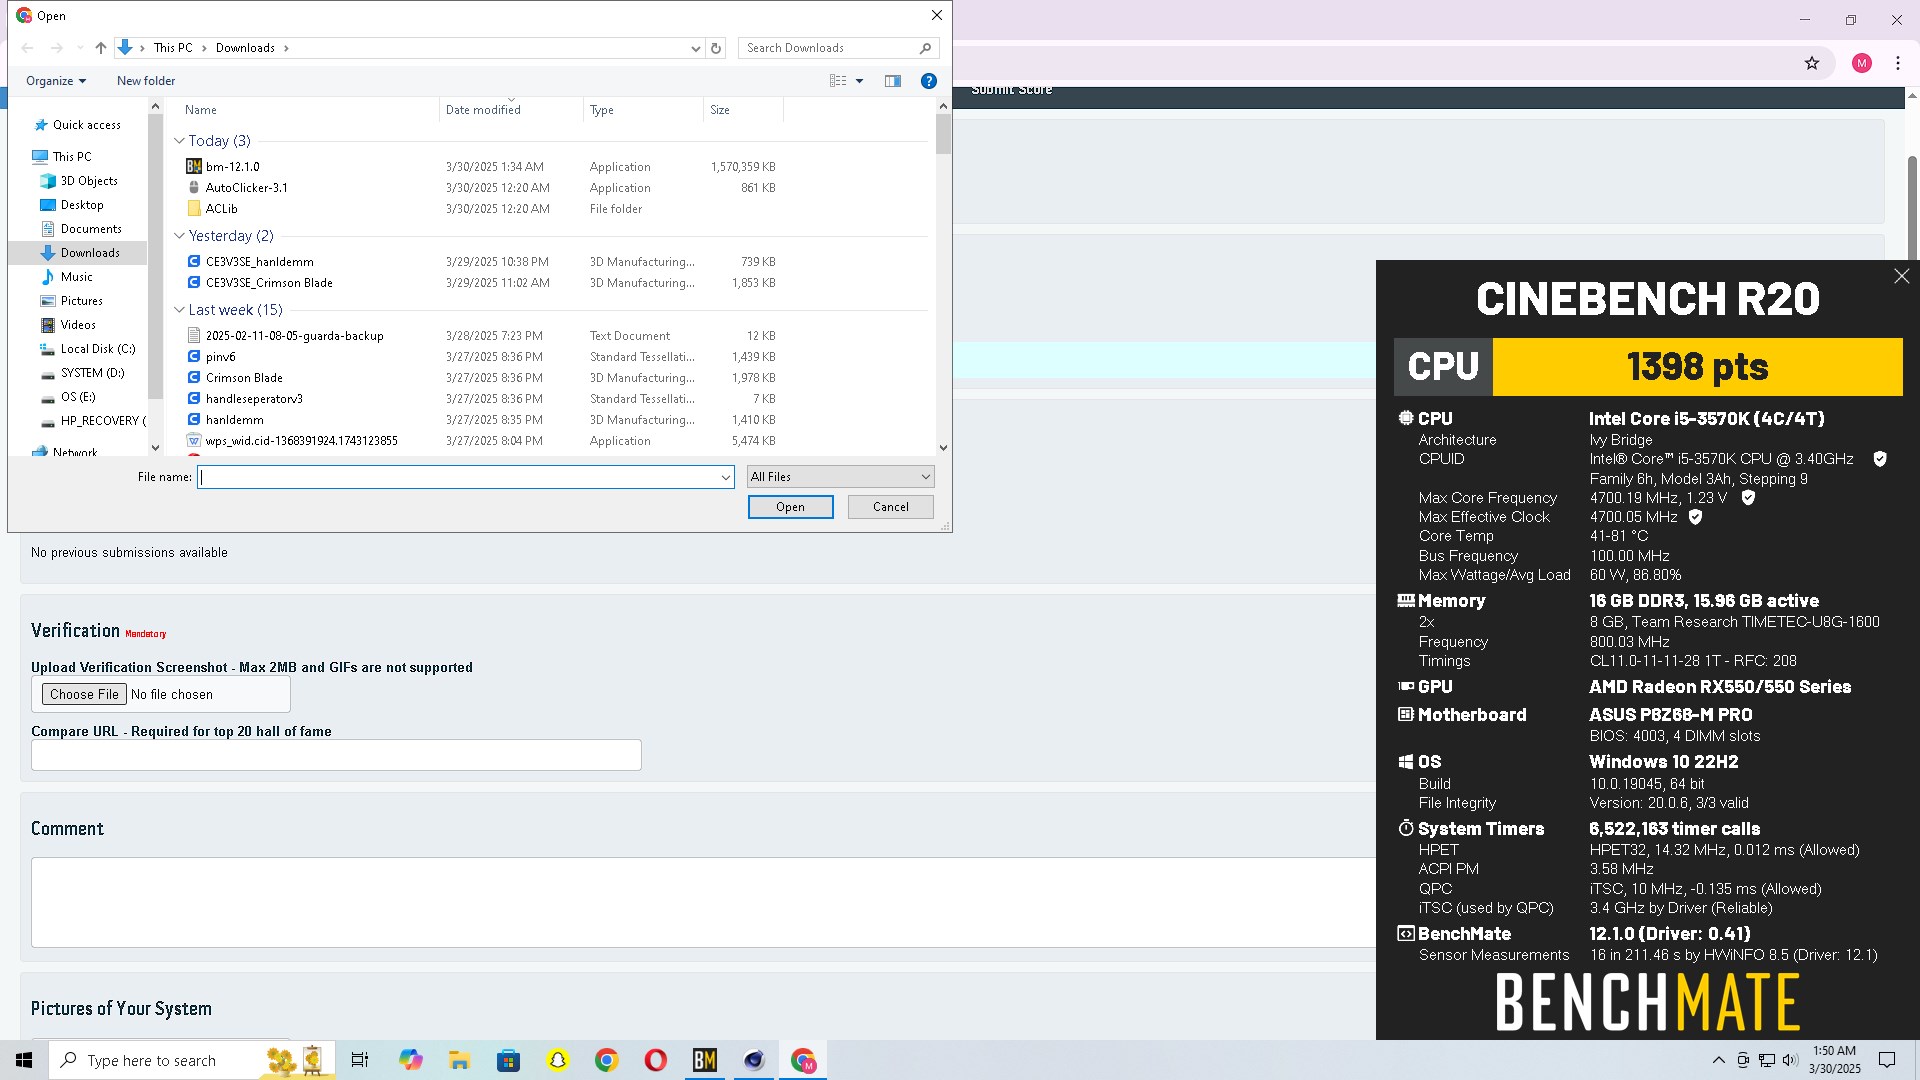Open Copilot icon on taskbar
Image resolution: width=1920 pixels, height=1080 pixels.
(x=410, y=1060)
